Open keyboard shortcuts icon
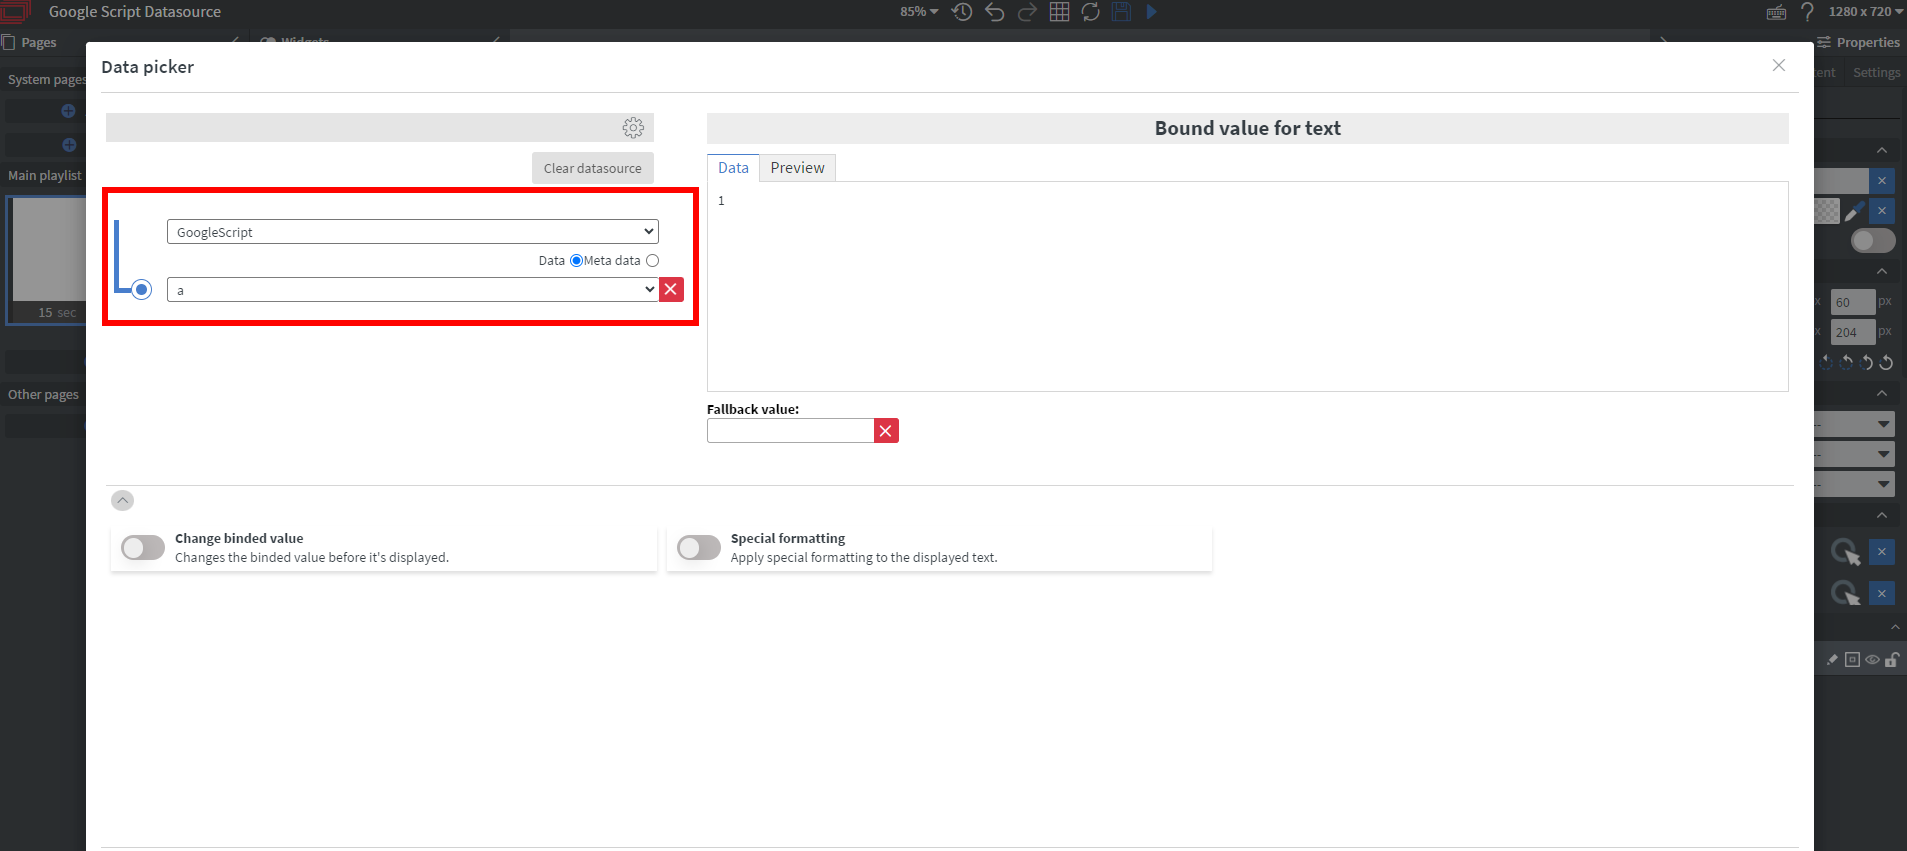The height and width of the screenshot is (851, 1907). click(x=1776, y=12)
